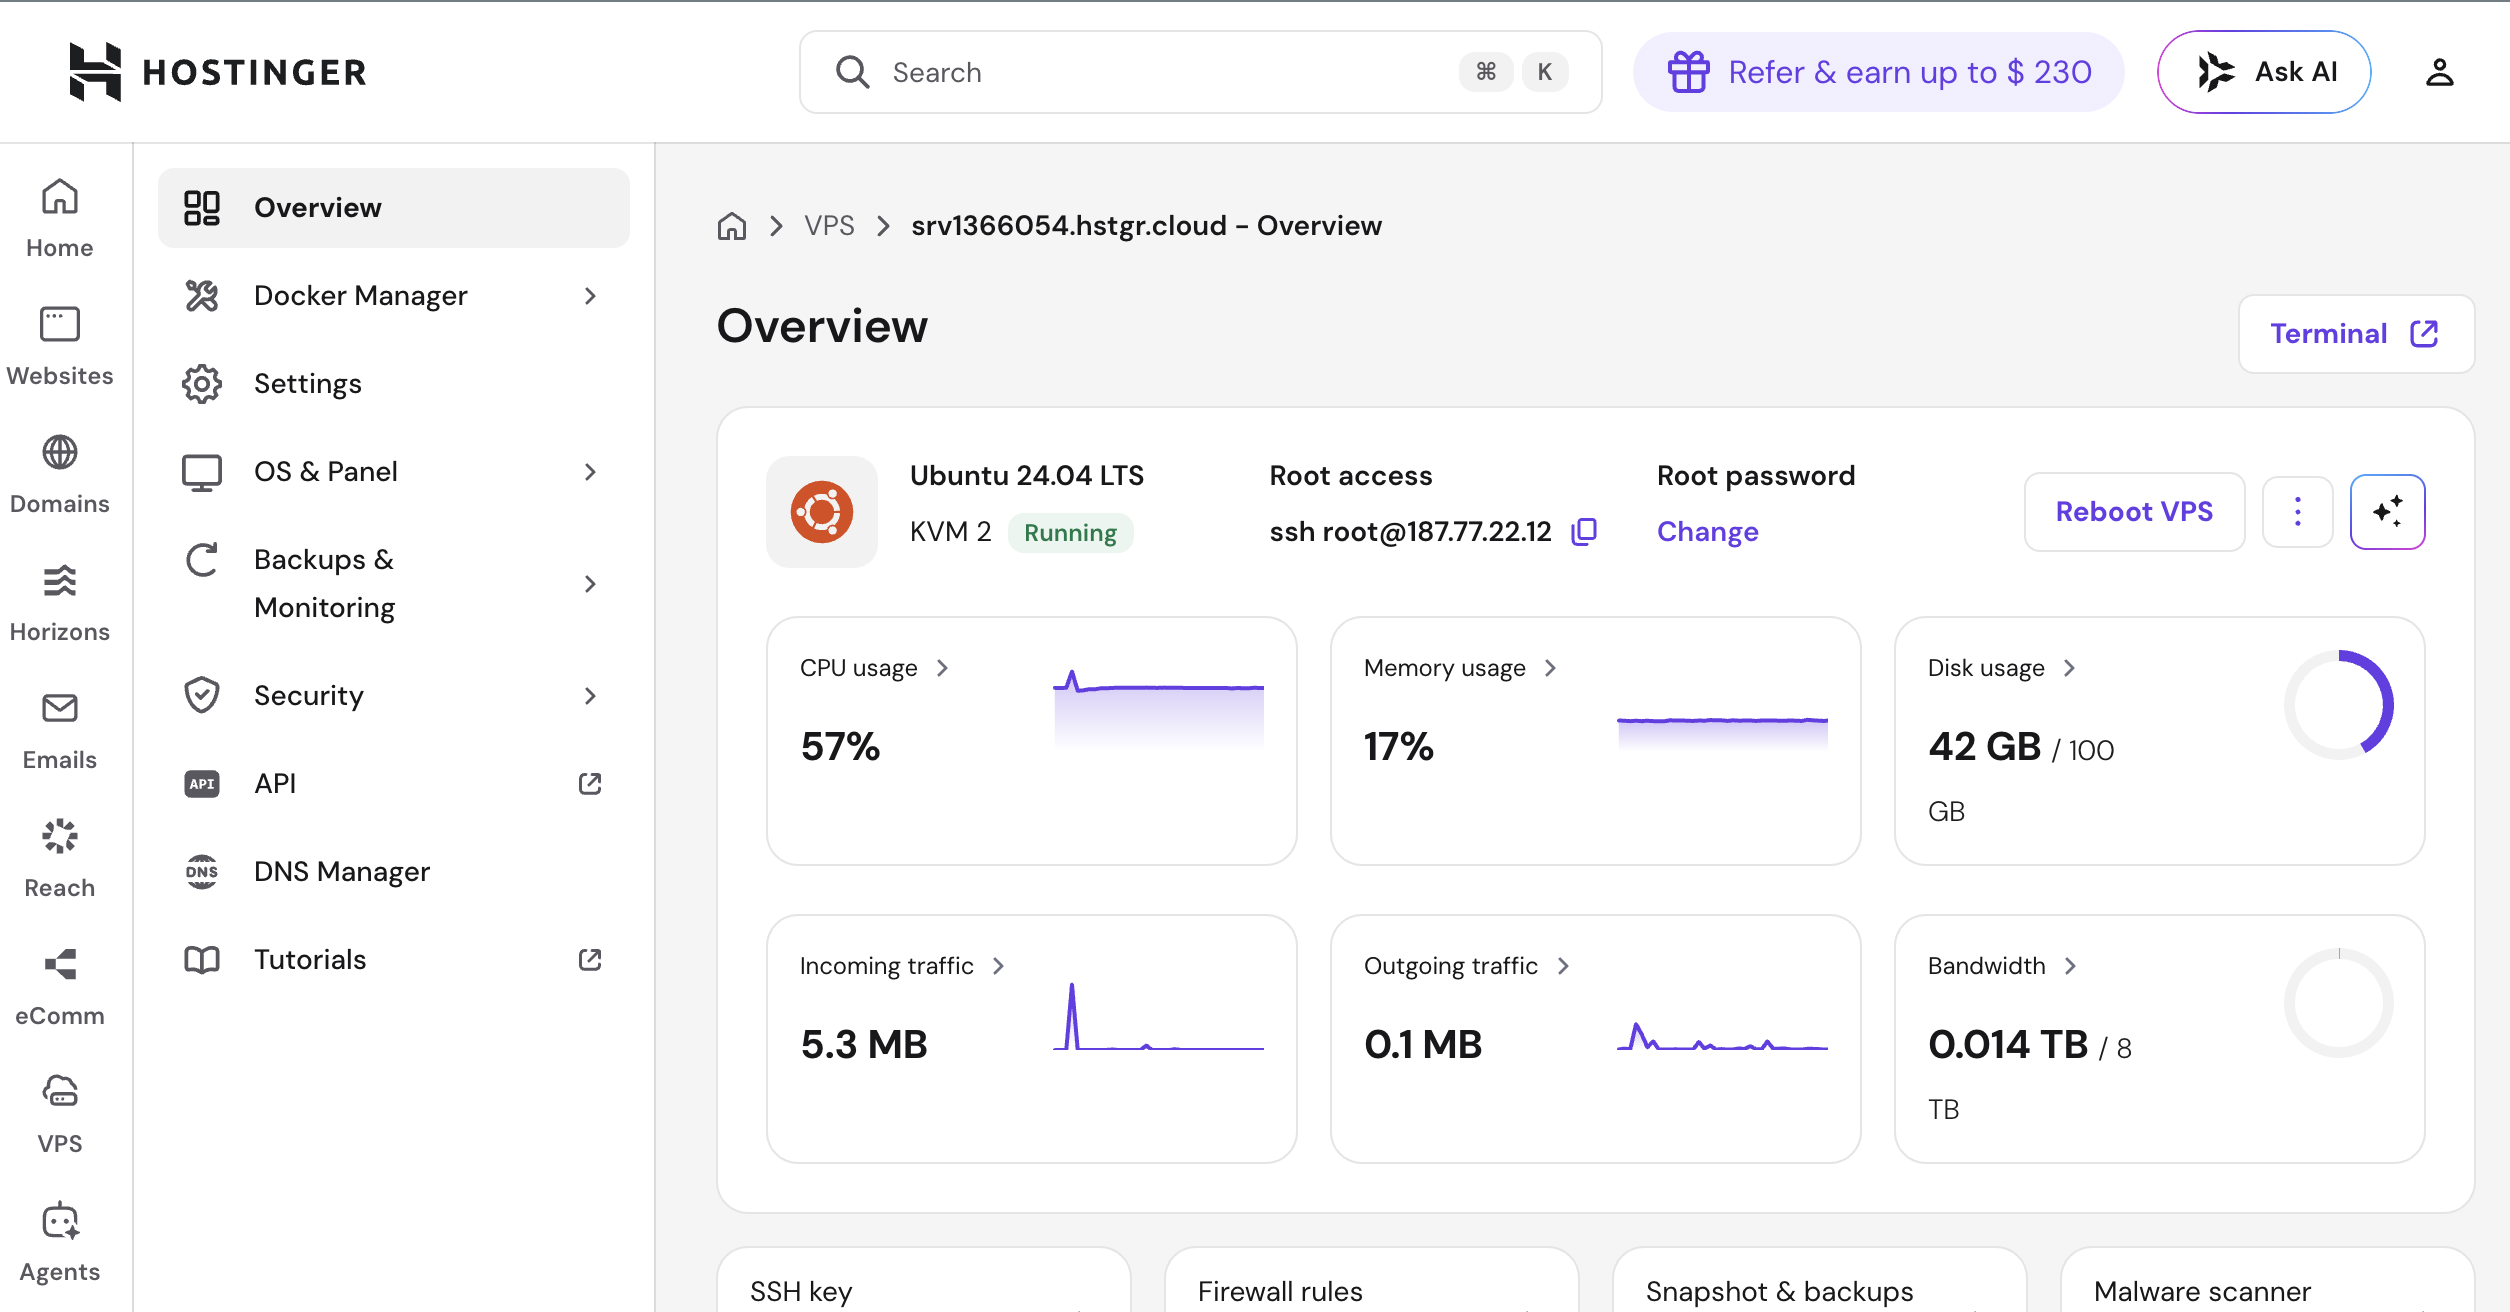This screenshot has height=1312, width=2510.
Task: Open Memory usage details chevron
Action: [1550, 668]
